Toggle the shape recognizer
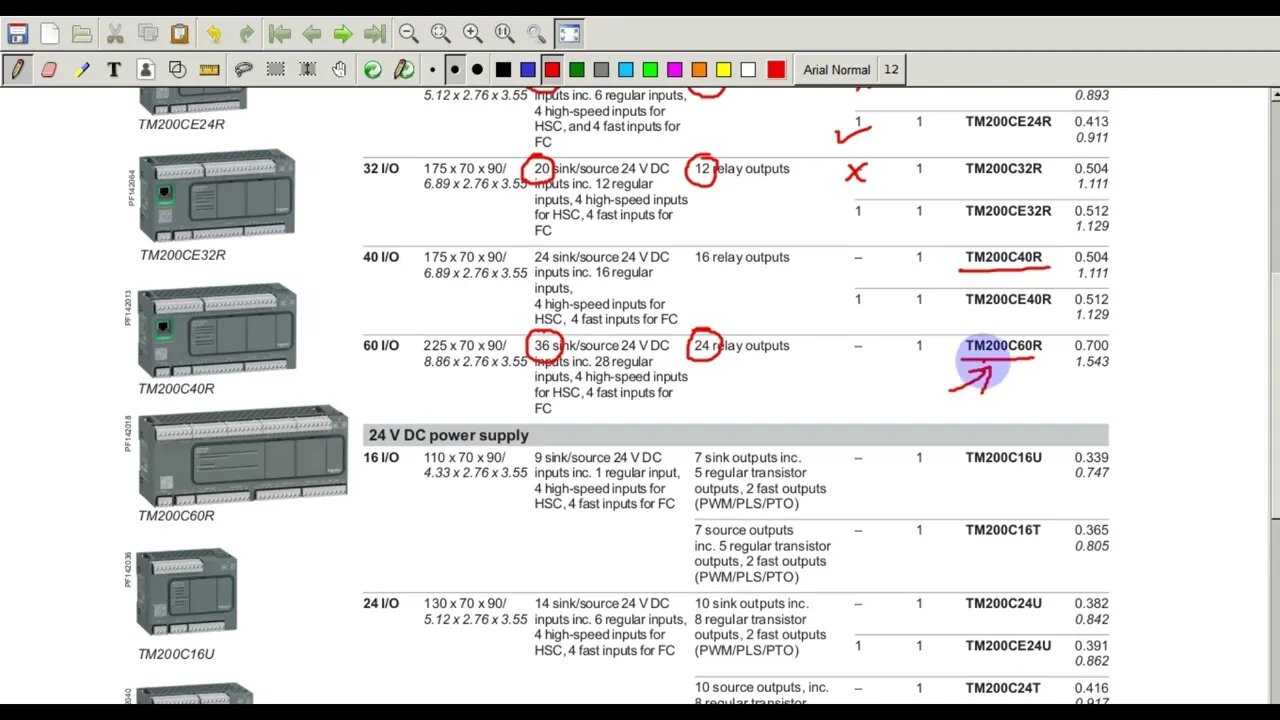Viewport: 1280px width, 720px height. click(178, 69)
